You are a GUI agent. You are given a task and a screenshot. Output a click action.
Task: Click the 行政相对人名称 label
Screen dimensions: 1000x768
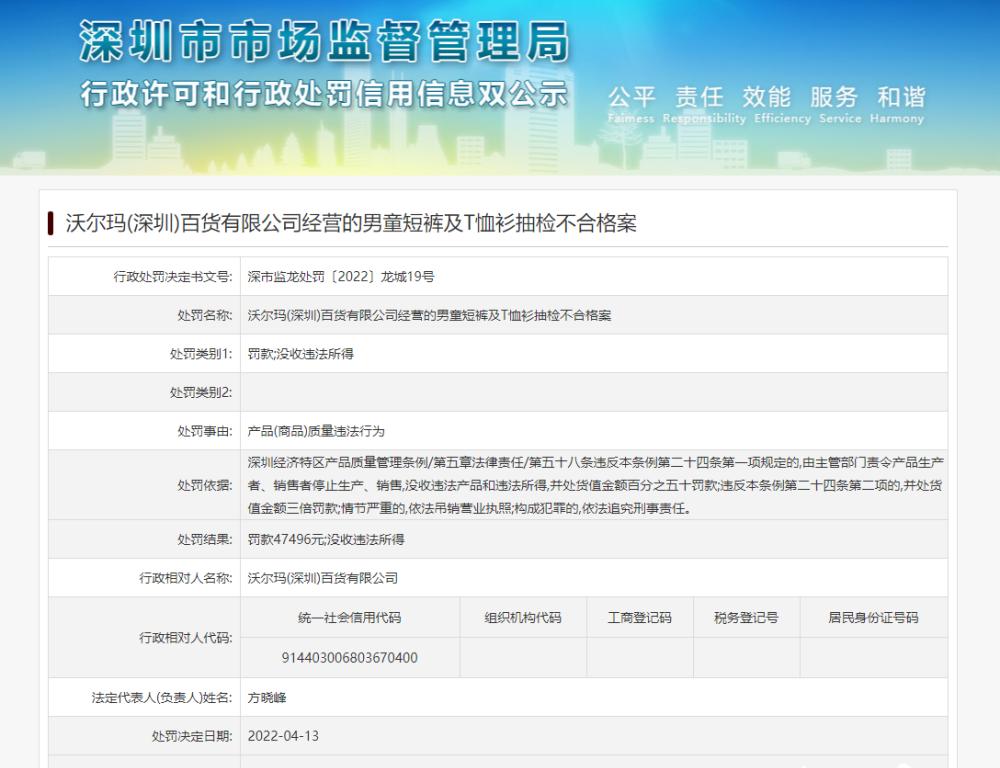(x=186, y=578)
